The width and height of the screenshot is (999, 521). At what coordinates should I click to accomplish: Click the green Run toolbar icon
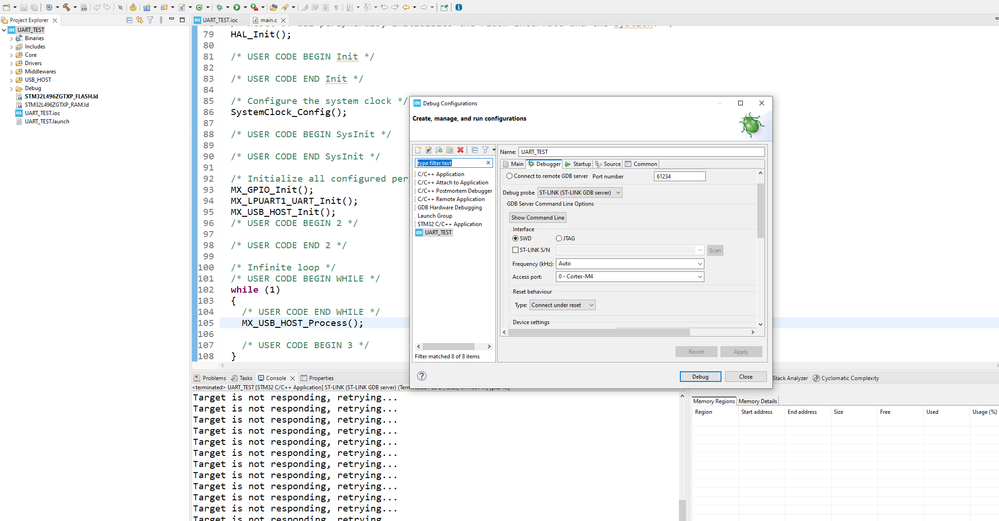coord(236,7)
